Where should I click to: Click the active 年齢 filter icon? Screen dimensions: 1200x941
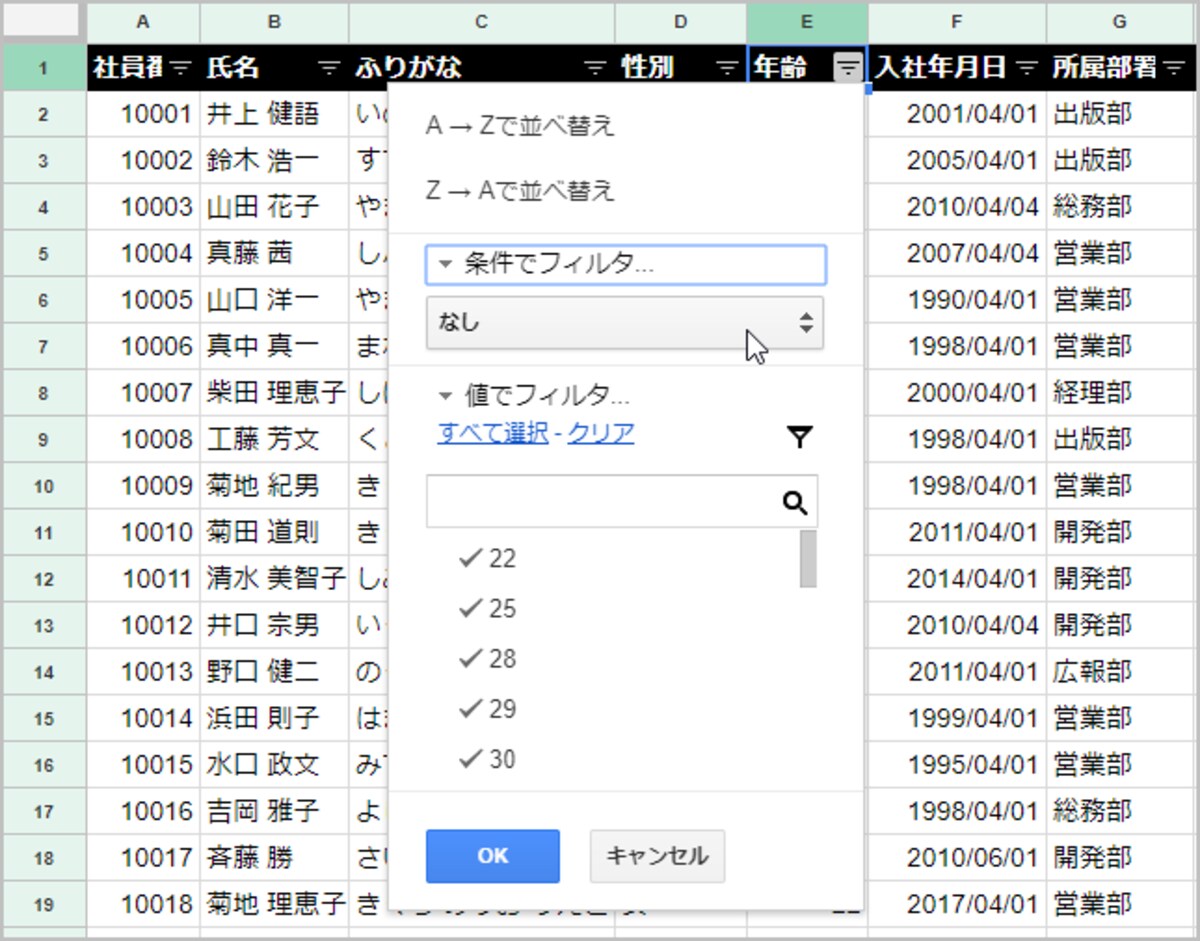[x=847, y=68]
